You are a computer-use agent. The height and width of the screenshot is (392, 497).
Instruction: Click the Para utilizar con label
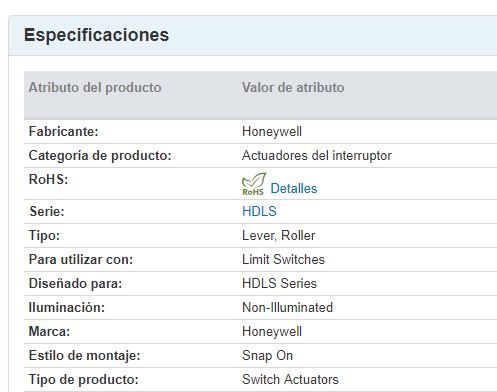coord(81,259)
